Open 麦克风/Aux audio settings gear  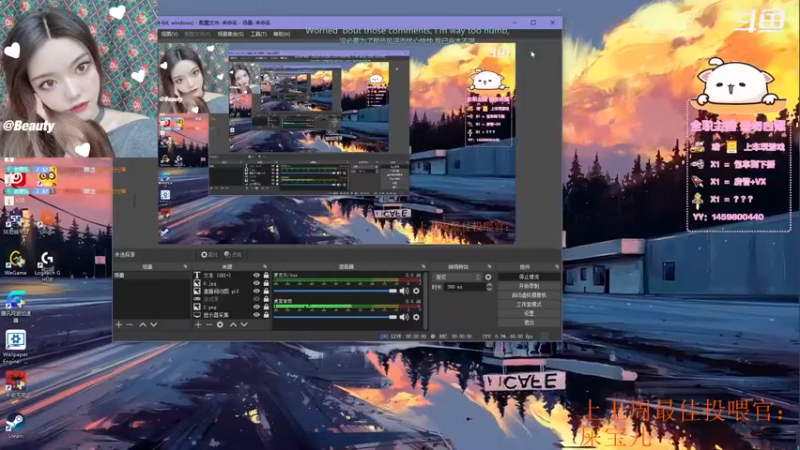pos(416,291)
